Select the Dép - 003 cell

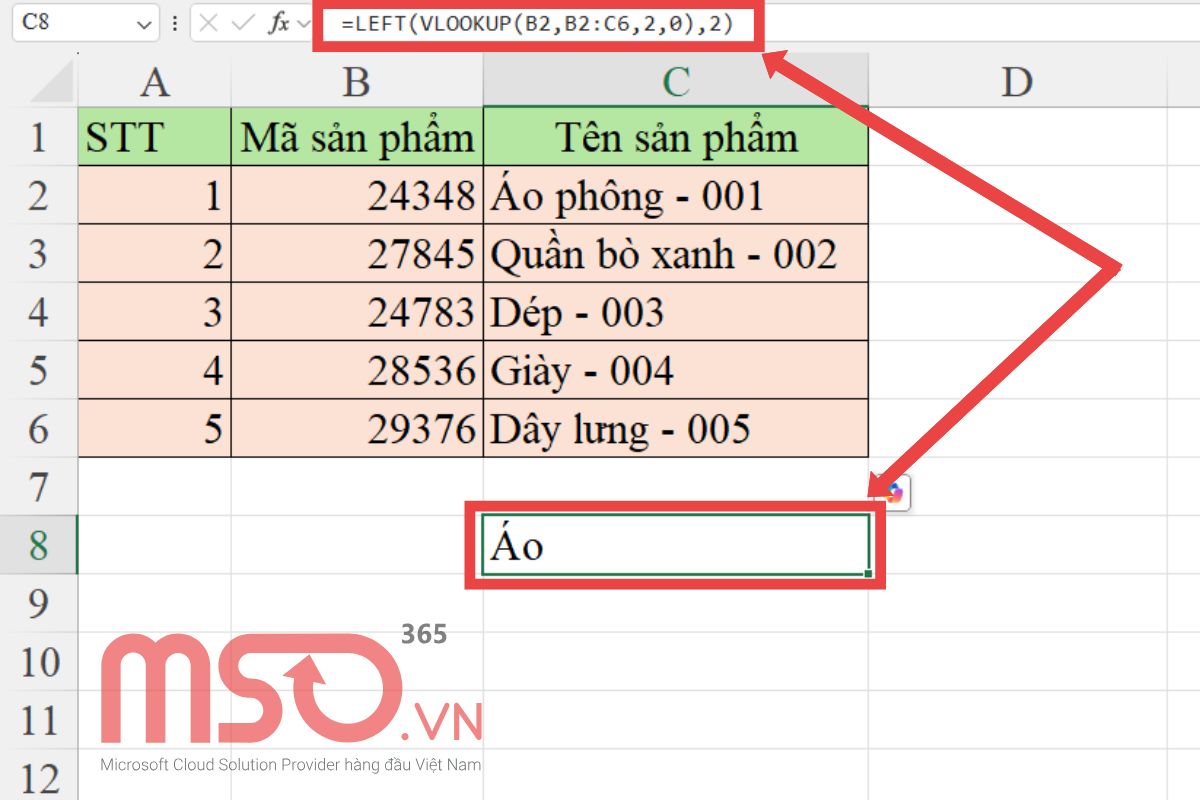point(676,312)
